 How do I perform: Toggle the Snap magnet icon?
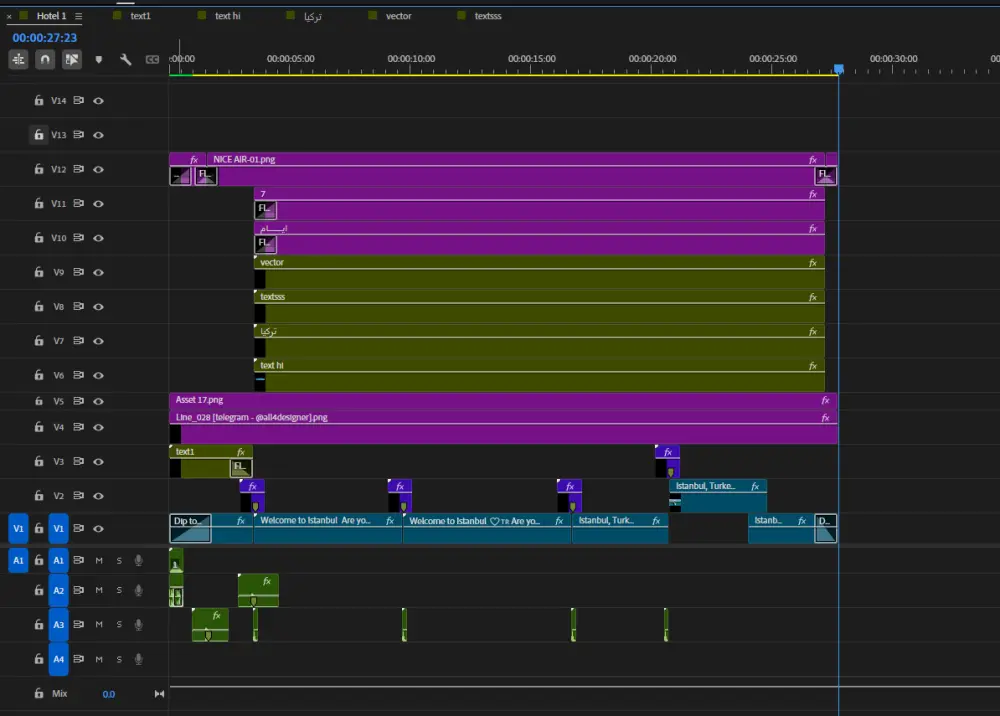pos(45,59)
